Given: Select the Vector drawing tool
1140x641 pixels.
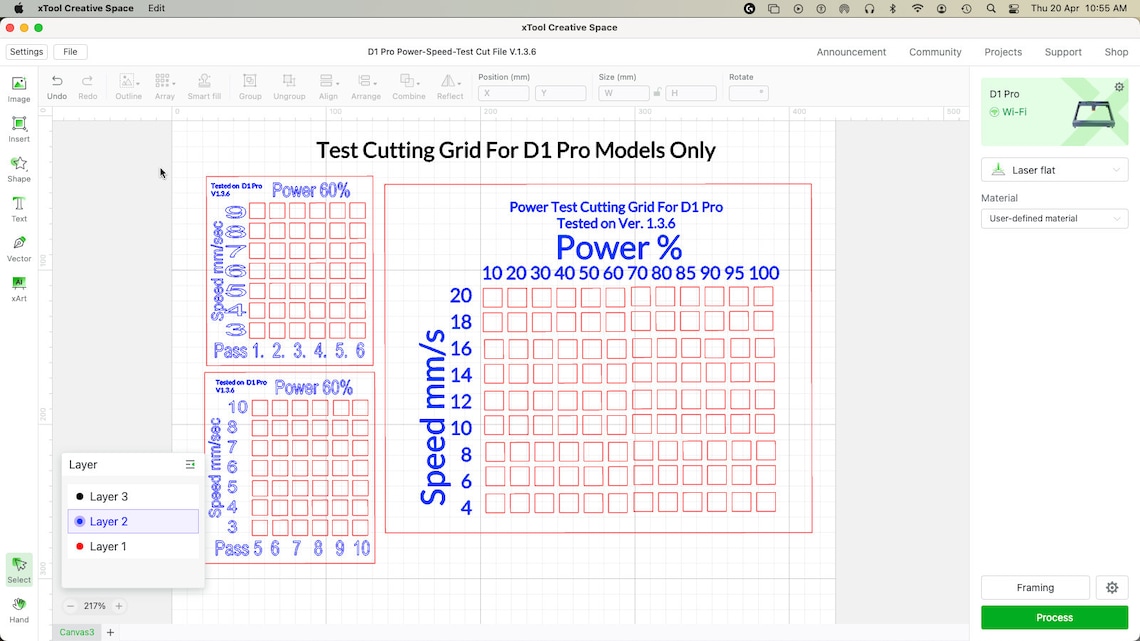Looking at the screenshot, I should pos(19,248).
